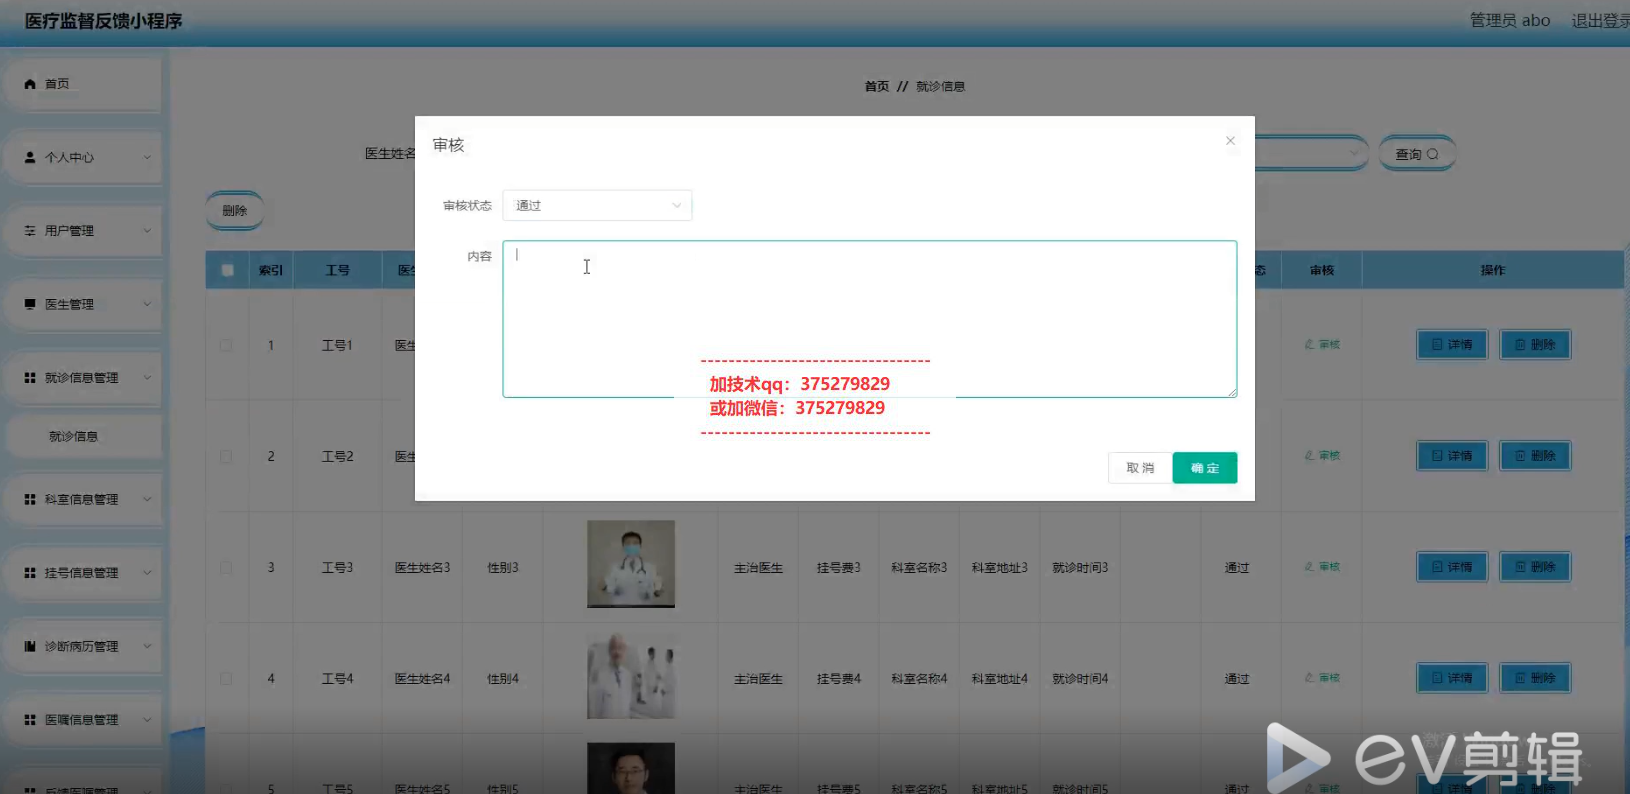Click the doctor photo thumbnail in row 3

[x=630, y=564]
